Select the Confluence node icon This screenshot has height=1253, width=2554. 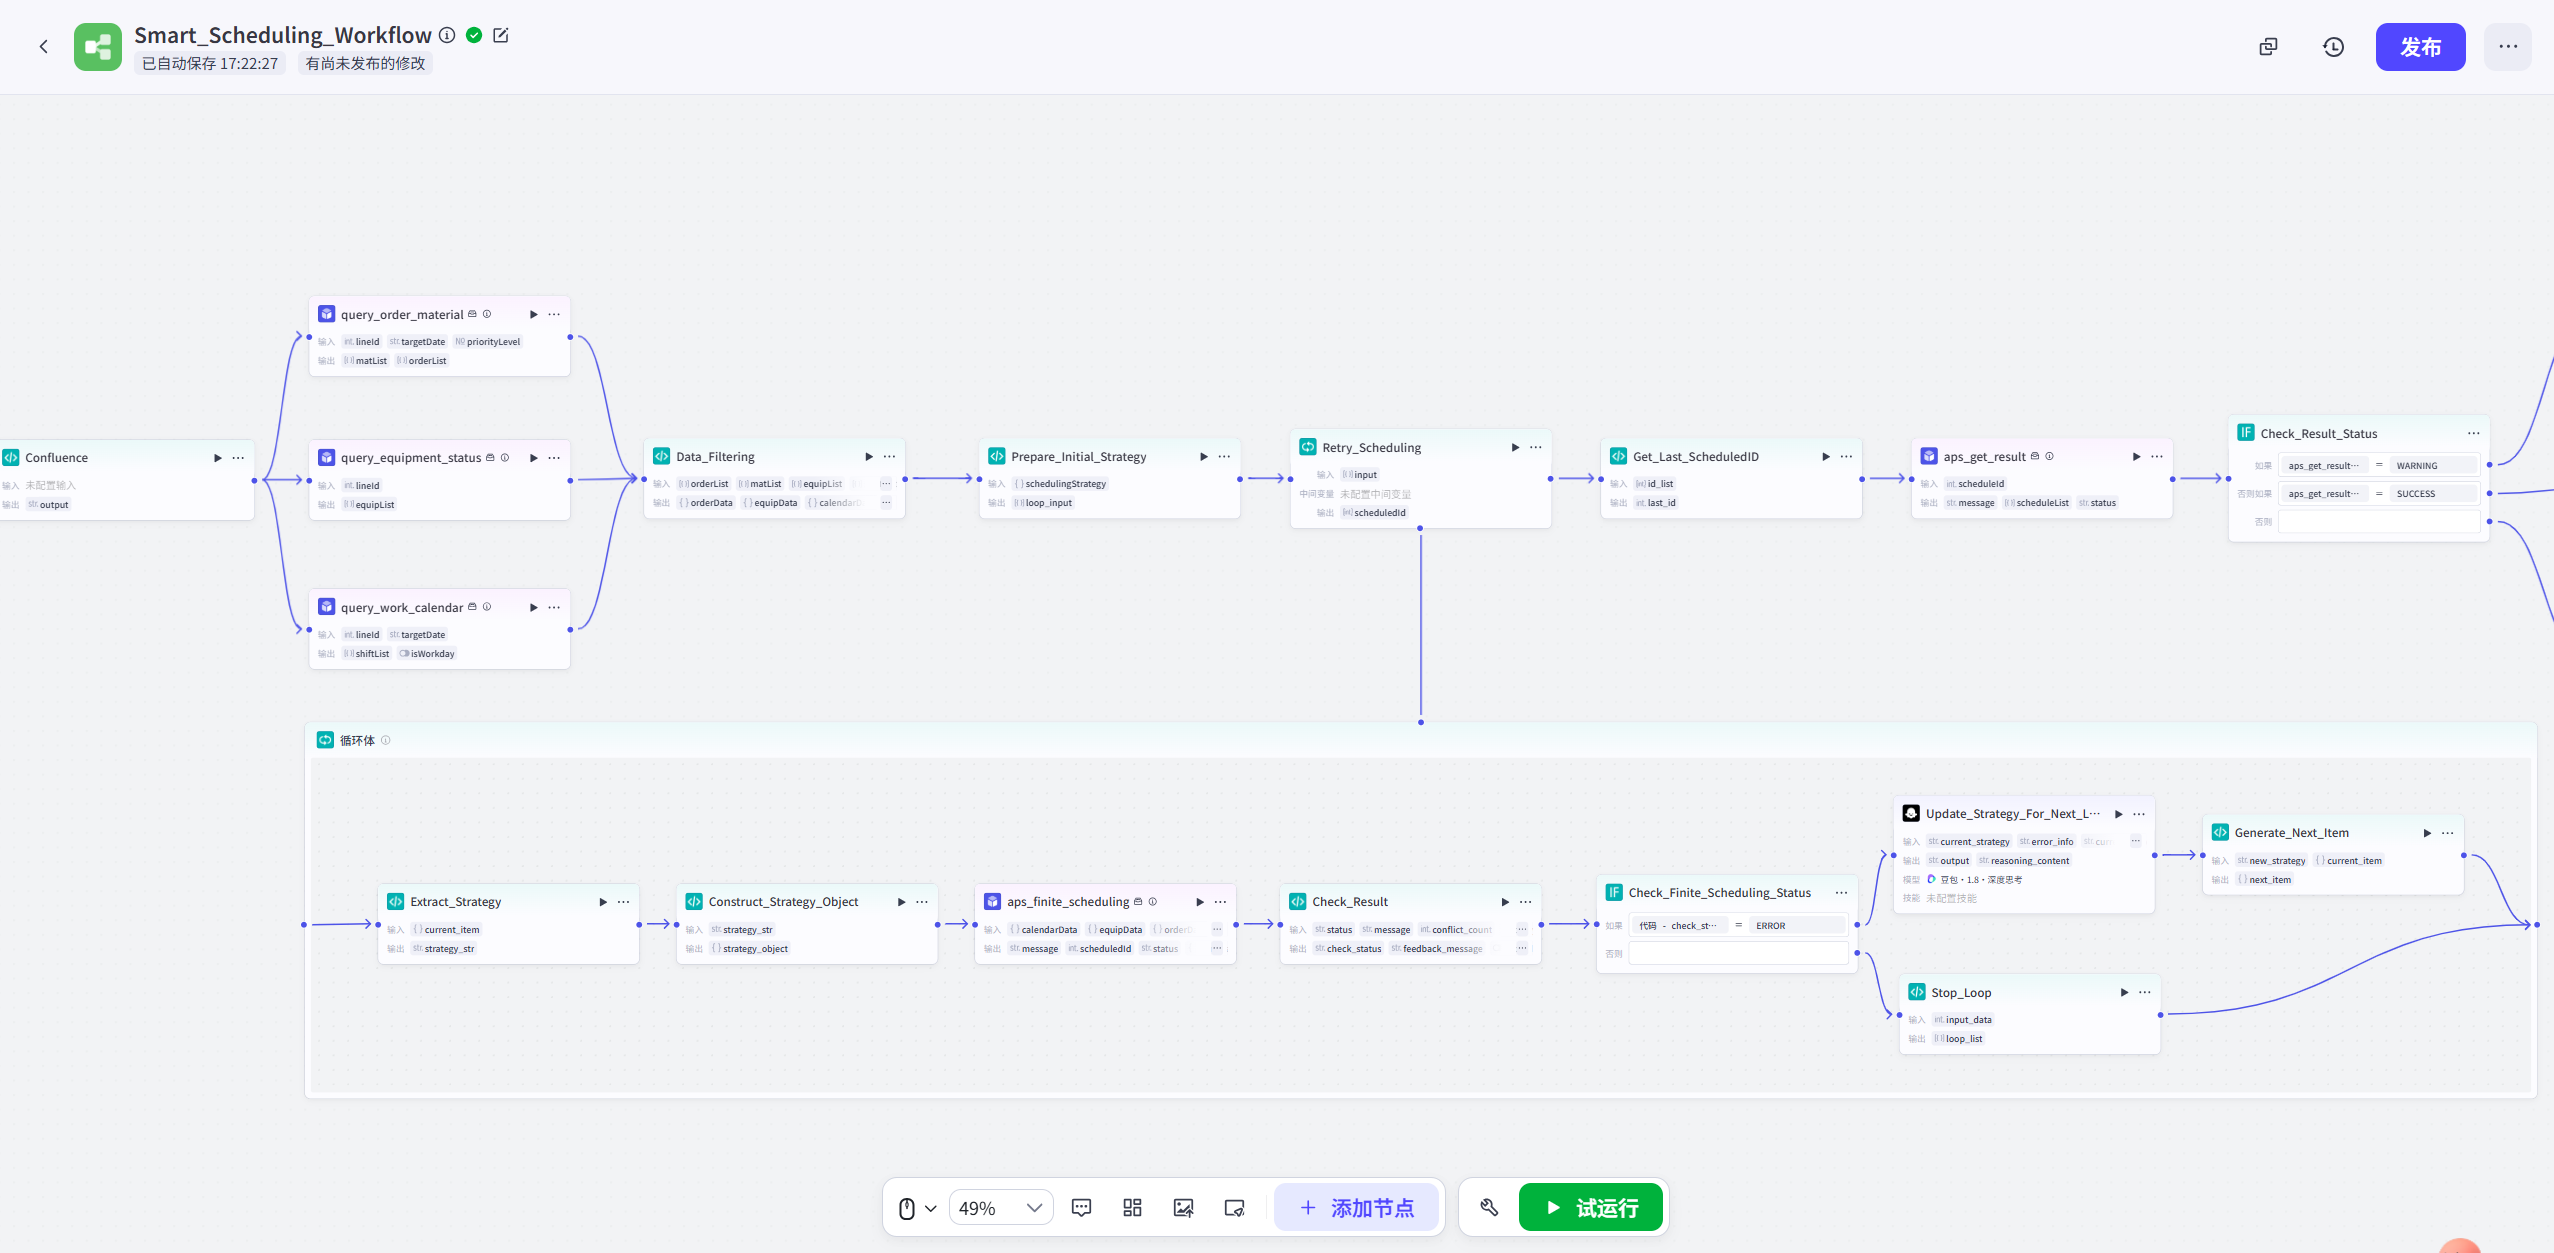[x=11, y=457]
